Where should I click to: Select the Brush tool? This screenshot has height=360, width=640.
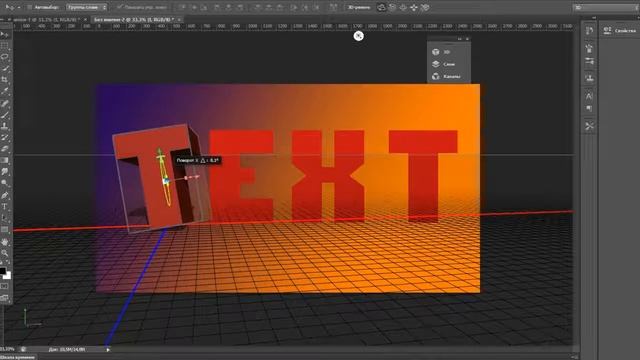[x=4, y=115]
